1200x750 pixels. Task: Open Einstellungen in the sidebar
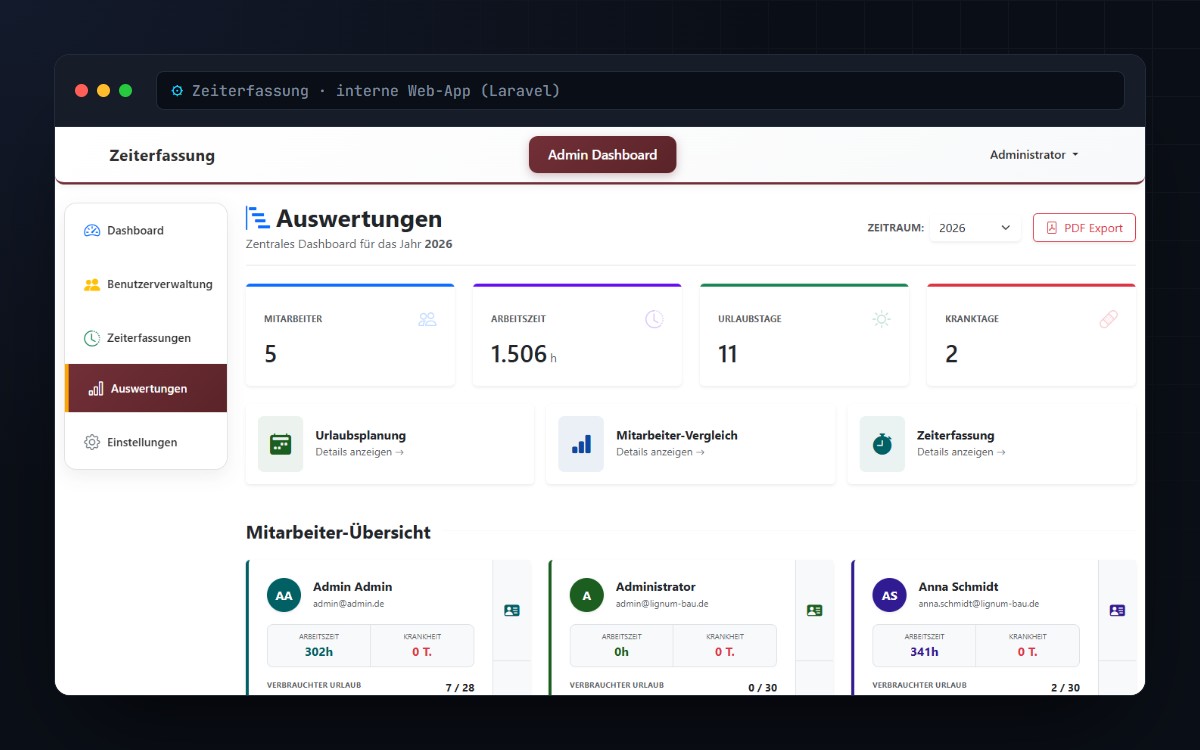146,442
